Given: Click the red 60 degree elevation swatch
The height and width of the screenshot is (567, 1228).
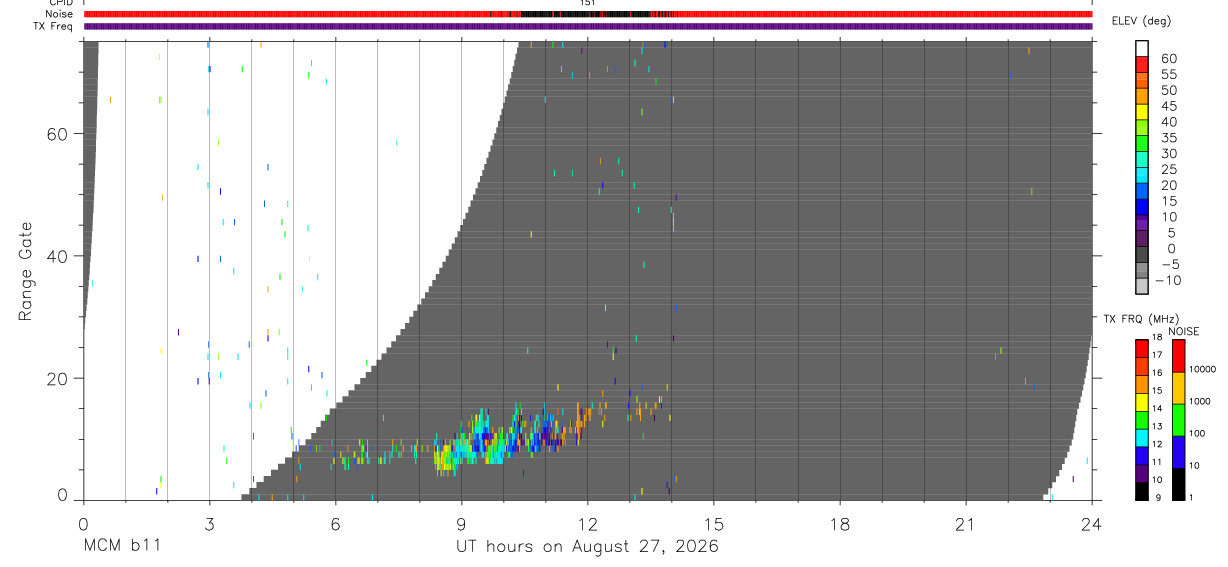Looking at the screenshot, I should point(1141,65).
